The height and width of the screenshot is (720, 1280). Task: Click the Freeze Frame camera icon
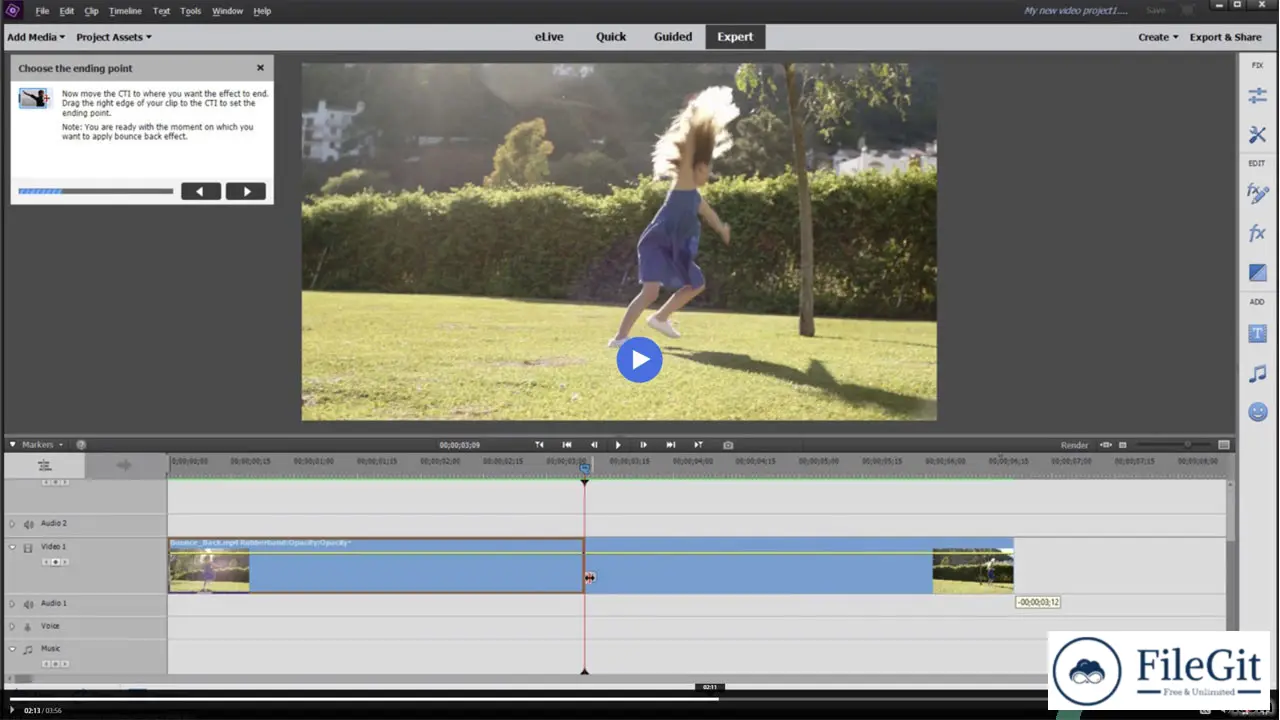coord(728,445)
